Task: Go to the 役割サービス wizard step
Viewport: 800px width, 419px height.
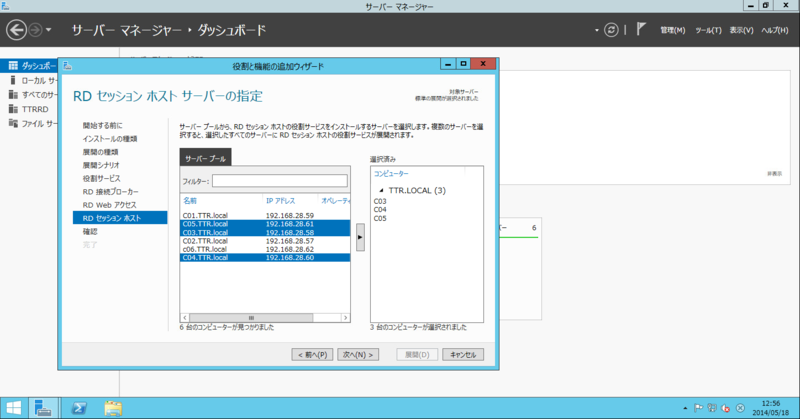Action: click(x=102, y=179)
